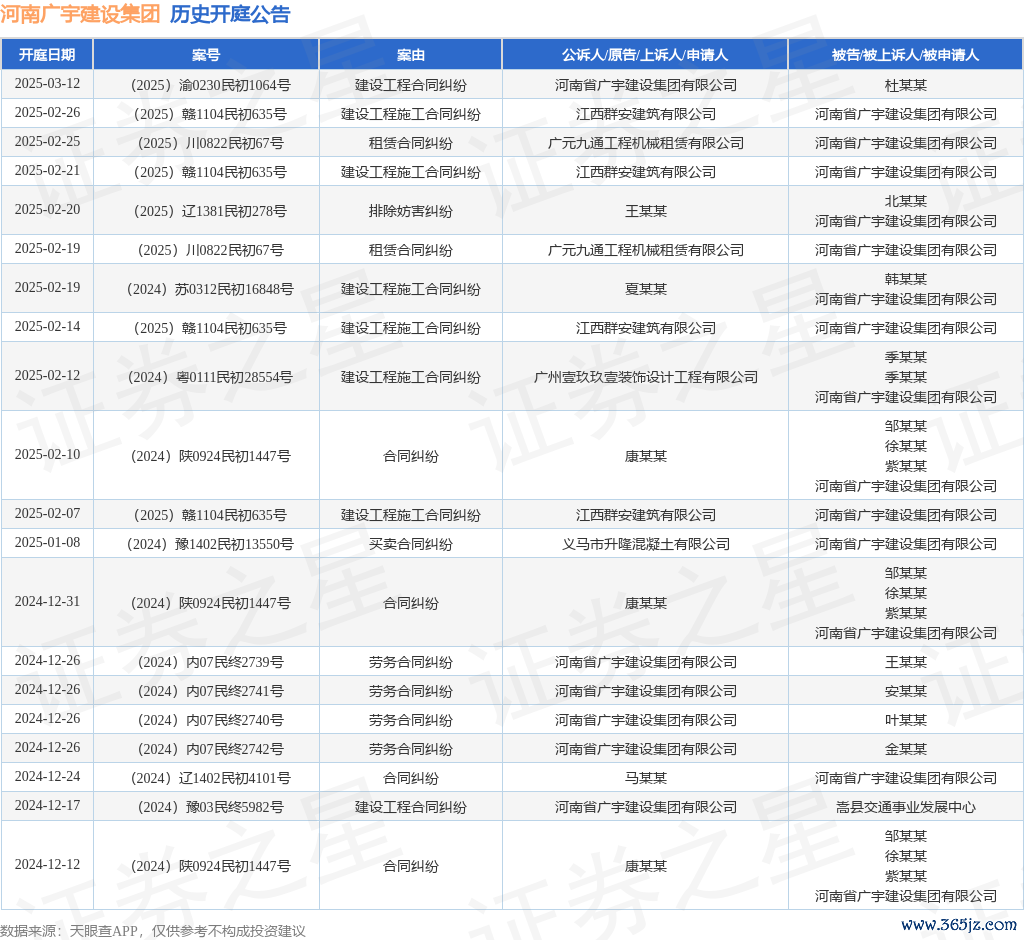Click case number 豫1402民初13550号
The height and width of the screenshot is (940, 1024).
210,543
